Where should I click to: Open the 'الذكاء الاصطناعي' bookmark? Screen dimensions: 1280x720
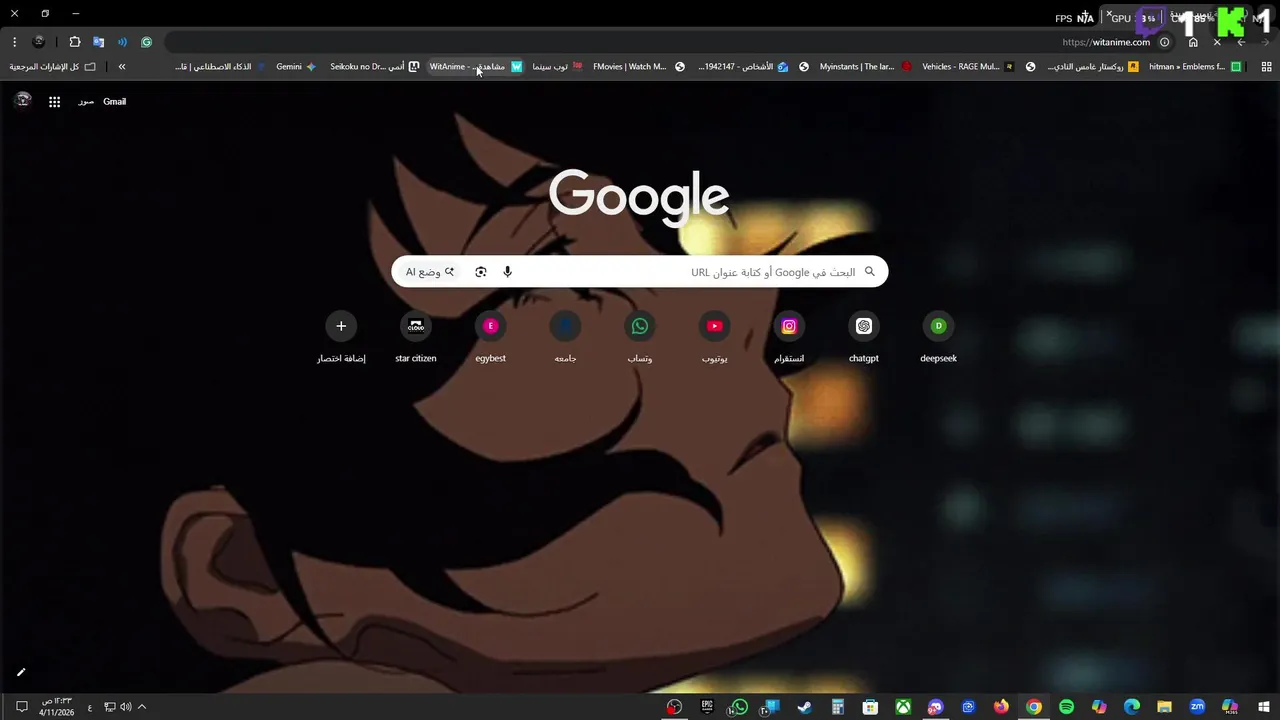220,67
